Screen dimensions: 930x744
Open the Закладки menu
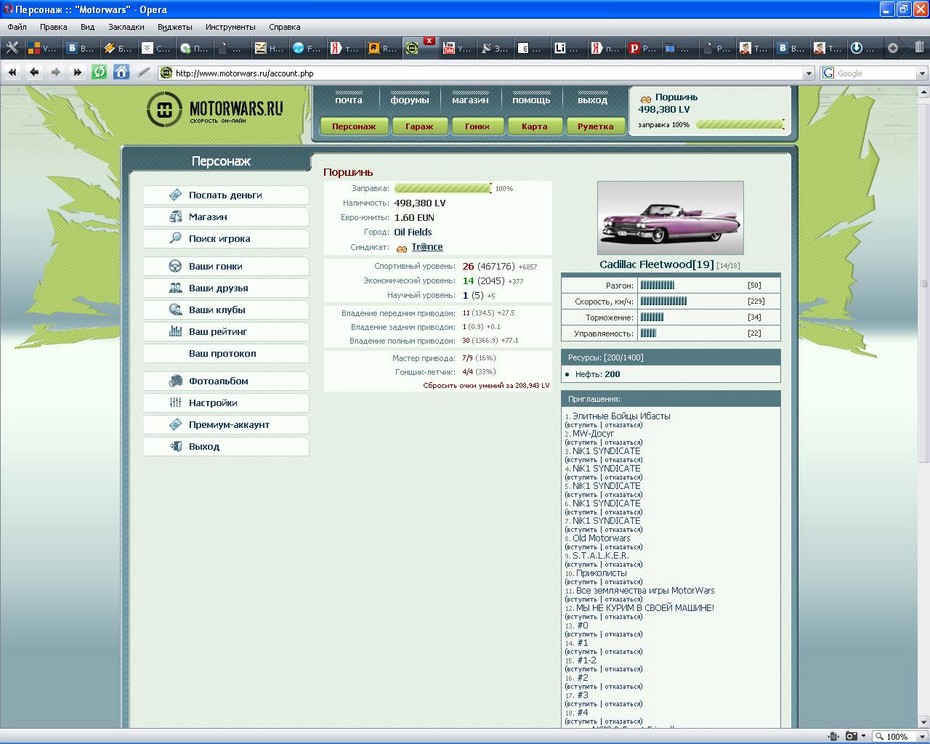[126, 27]
